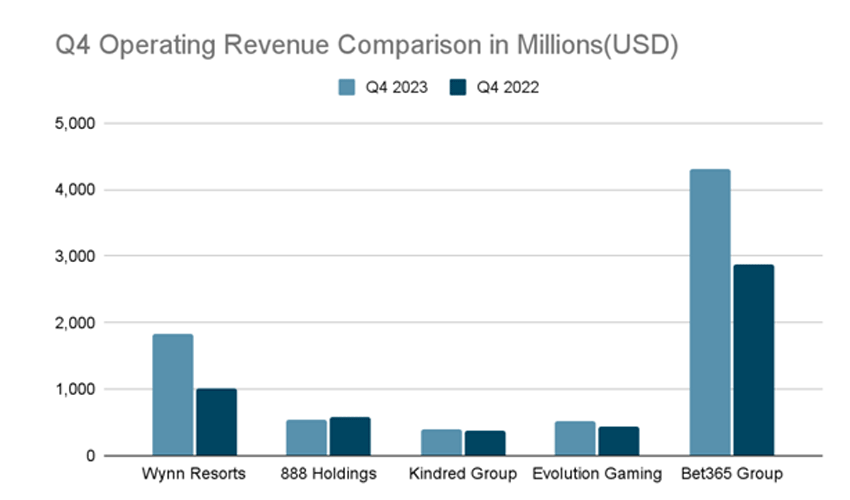Select 888 Holdings Q4 2023 bar
This screenshot has height=500, width=850.
(307, 438)
